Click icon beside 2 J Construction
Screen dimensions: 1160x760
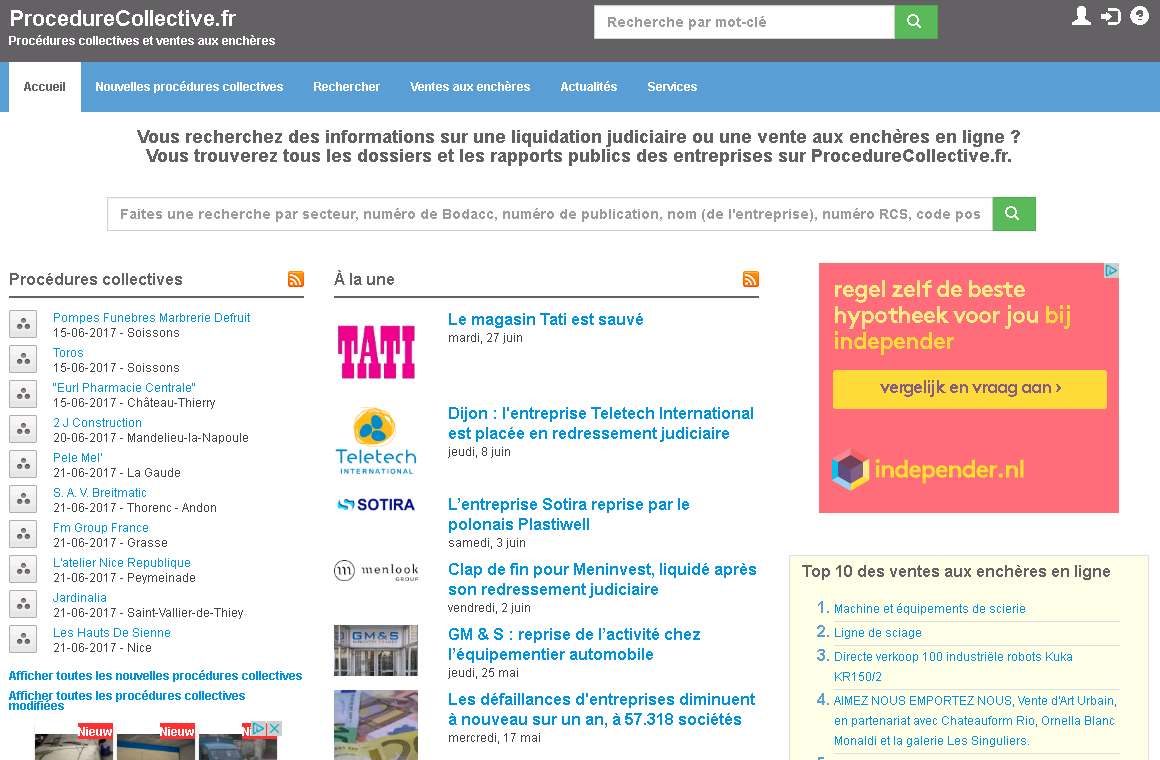pos(23,428)
